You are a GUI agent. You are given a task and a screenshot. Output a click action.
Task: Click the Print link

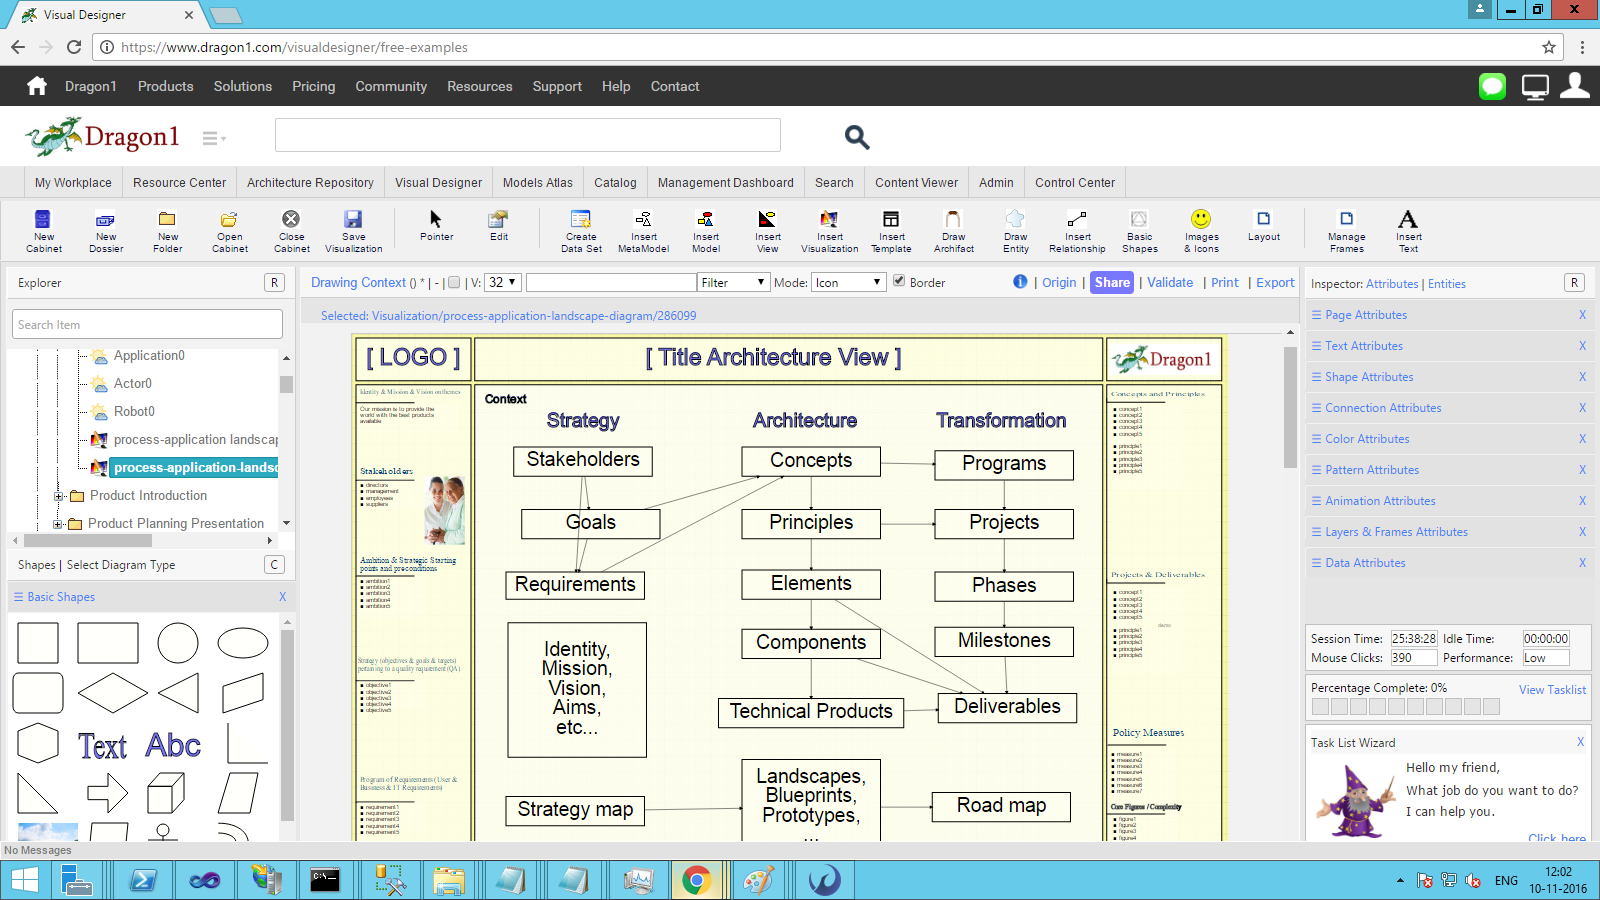[1225, 283]
